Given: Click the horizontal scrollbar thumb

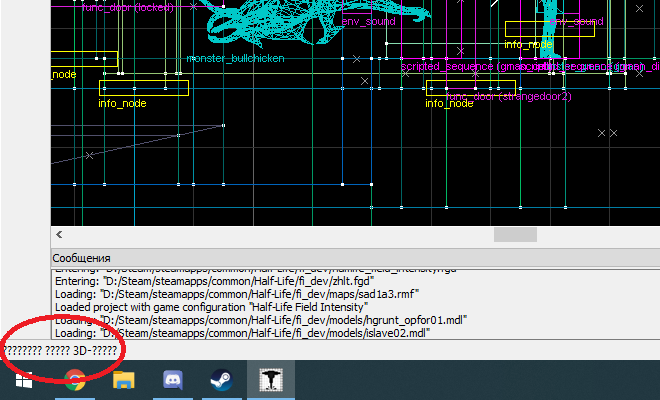Looking at the screenshot, I should [x=515, y=234].
